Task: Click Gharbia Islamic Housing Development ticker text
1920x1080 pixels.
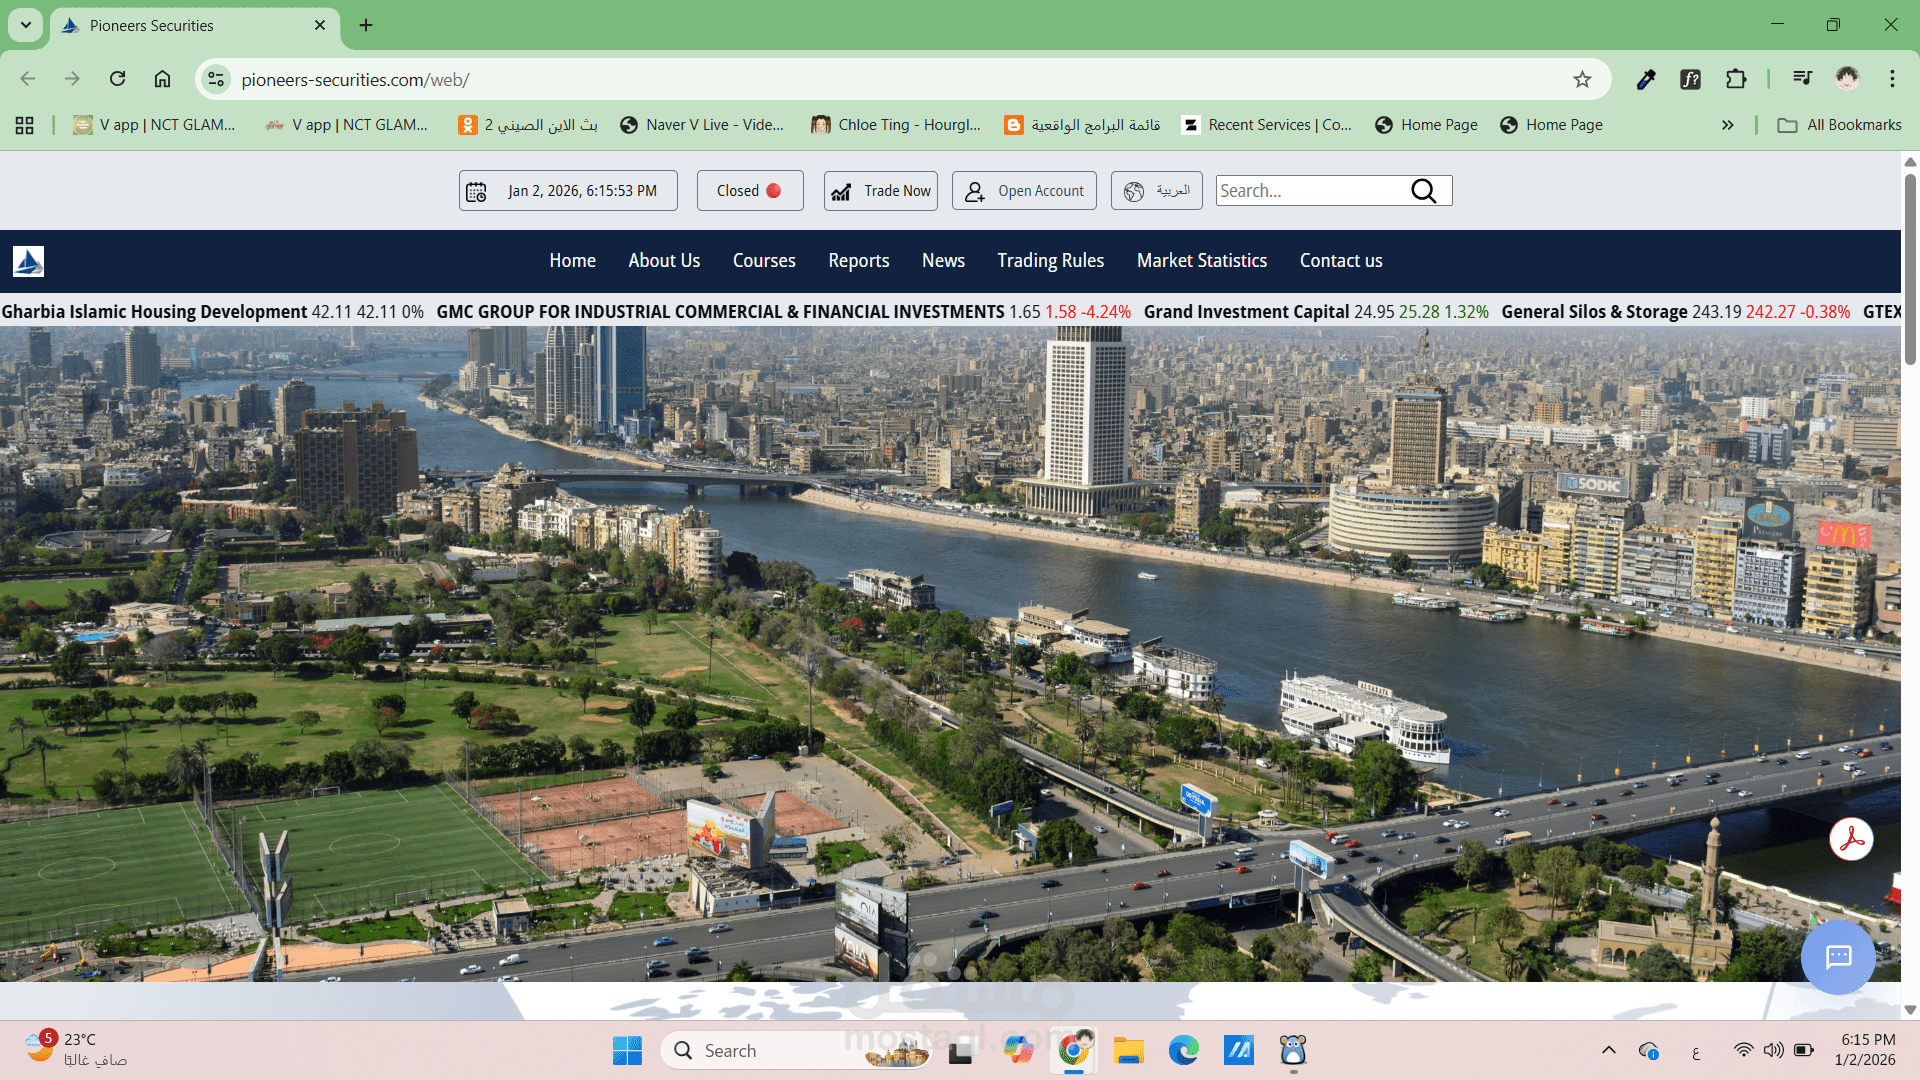Action: [x=154, y=312]
